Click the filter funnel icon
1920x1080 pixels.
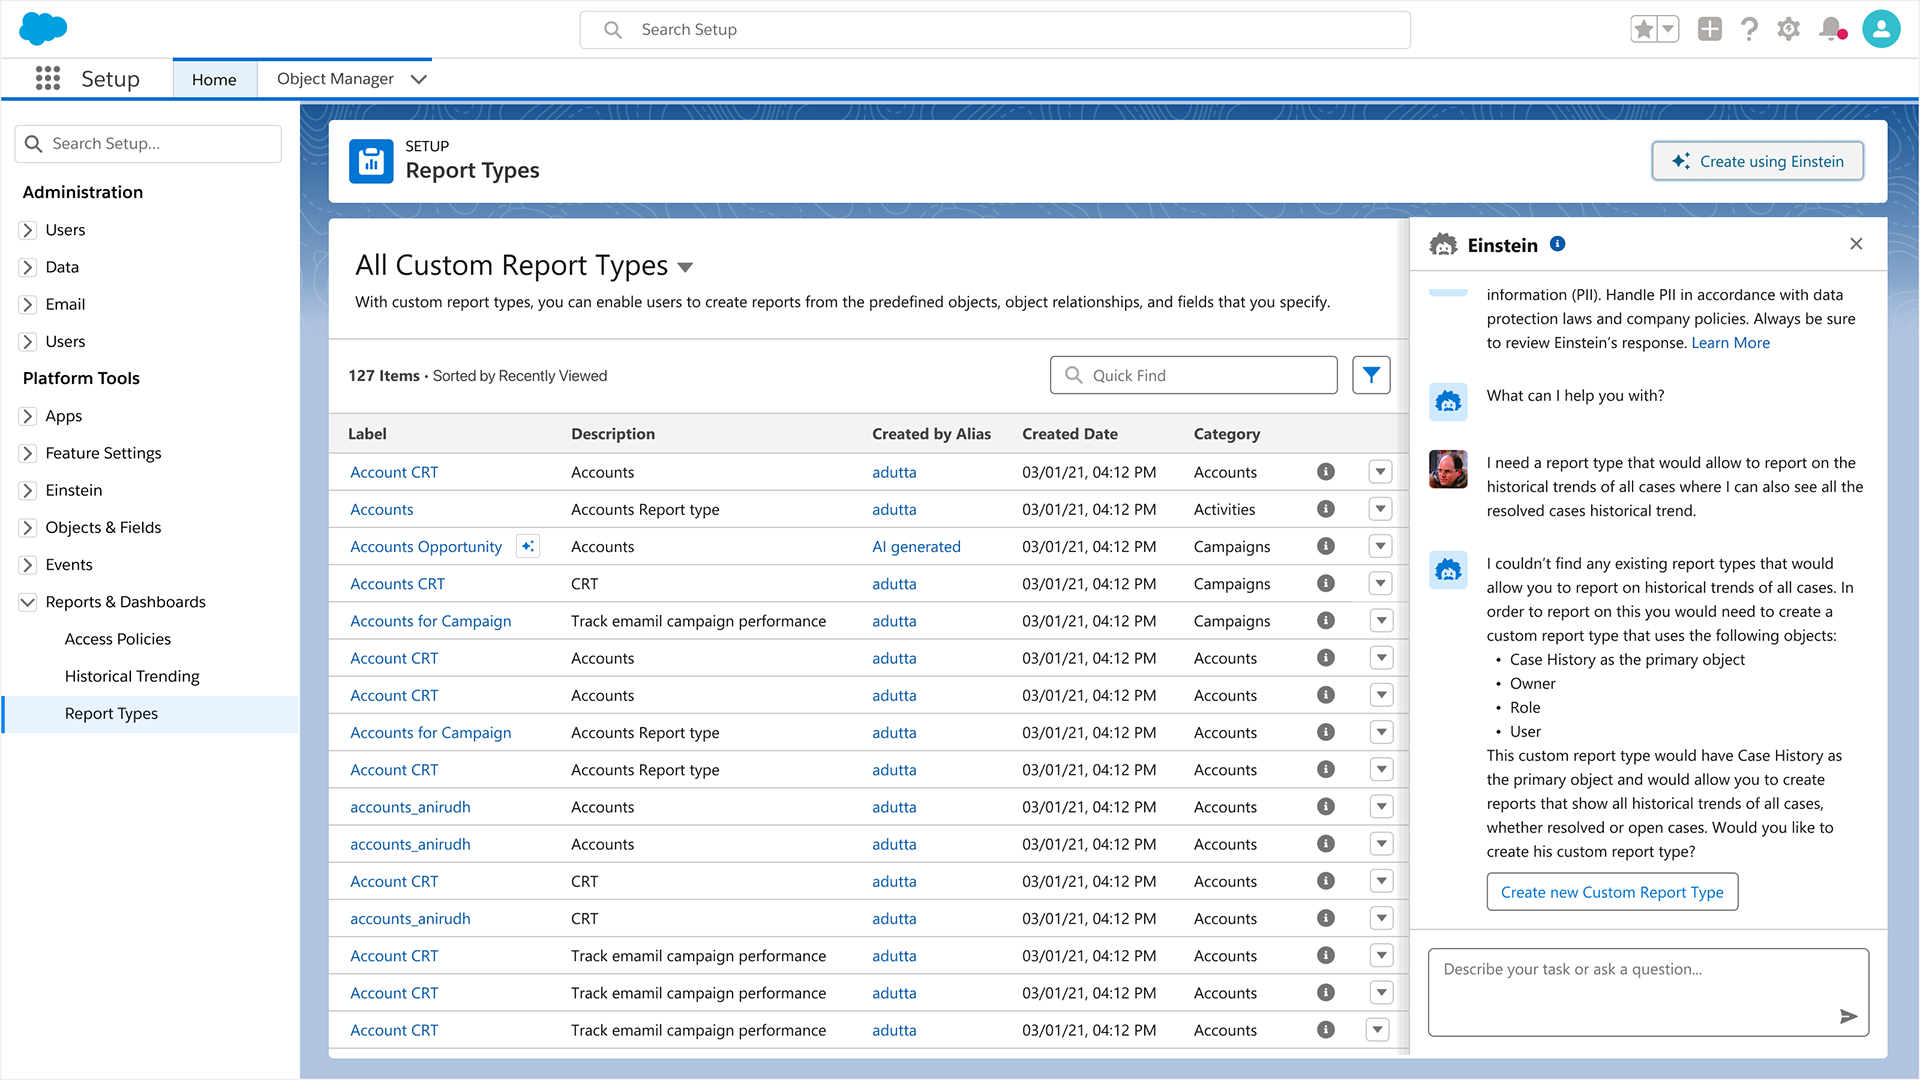[x=1371, y=375]
